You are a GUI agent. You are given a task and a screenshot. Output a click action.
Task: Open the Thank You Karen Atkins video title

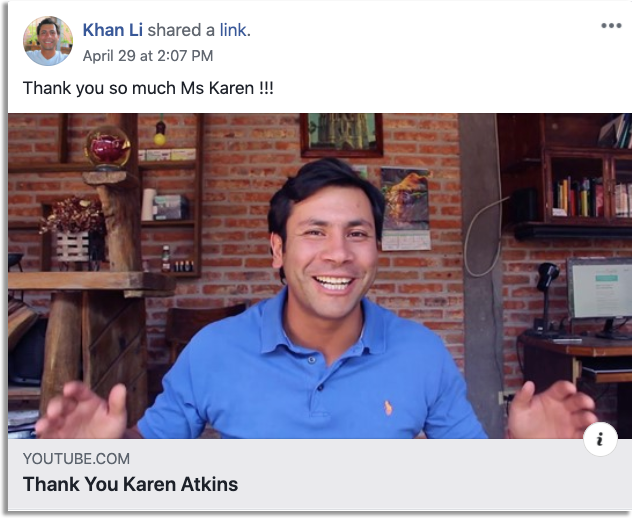pyautogui.click(x=131, y=484)
